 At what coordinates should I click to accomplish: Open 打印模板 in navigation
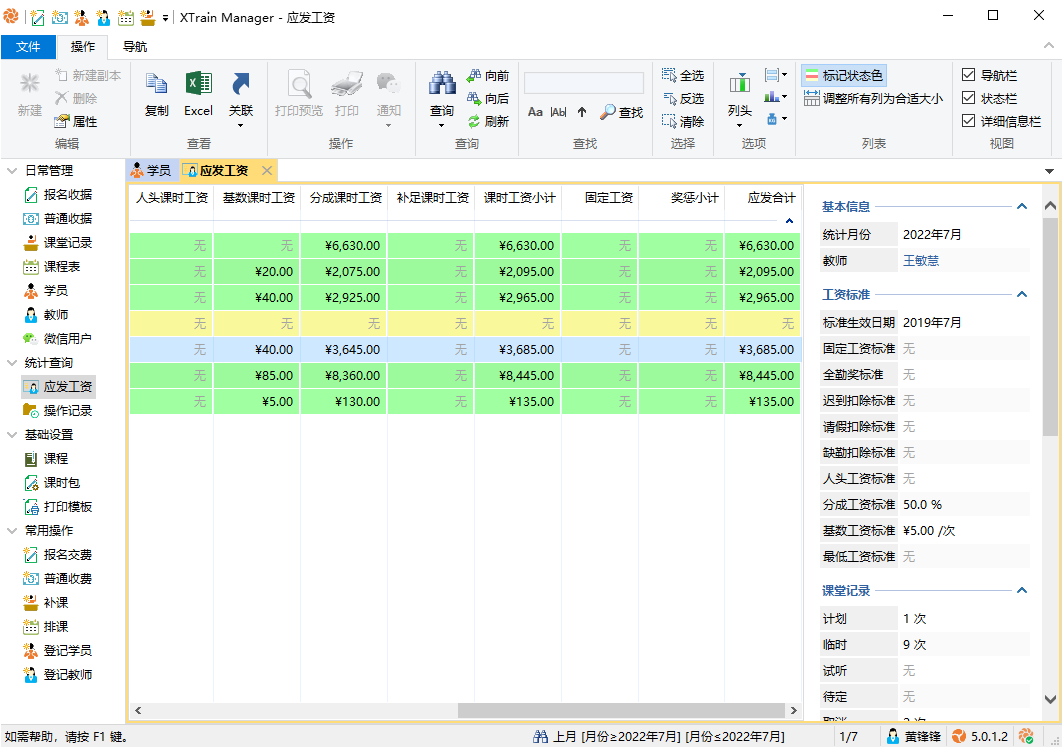(x=58, y=507)
